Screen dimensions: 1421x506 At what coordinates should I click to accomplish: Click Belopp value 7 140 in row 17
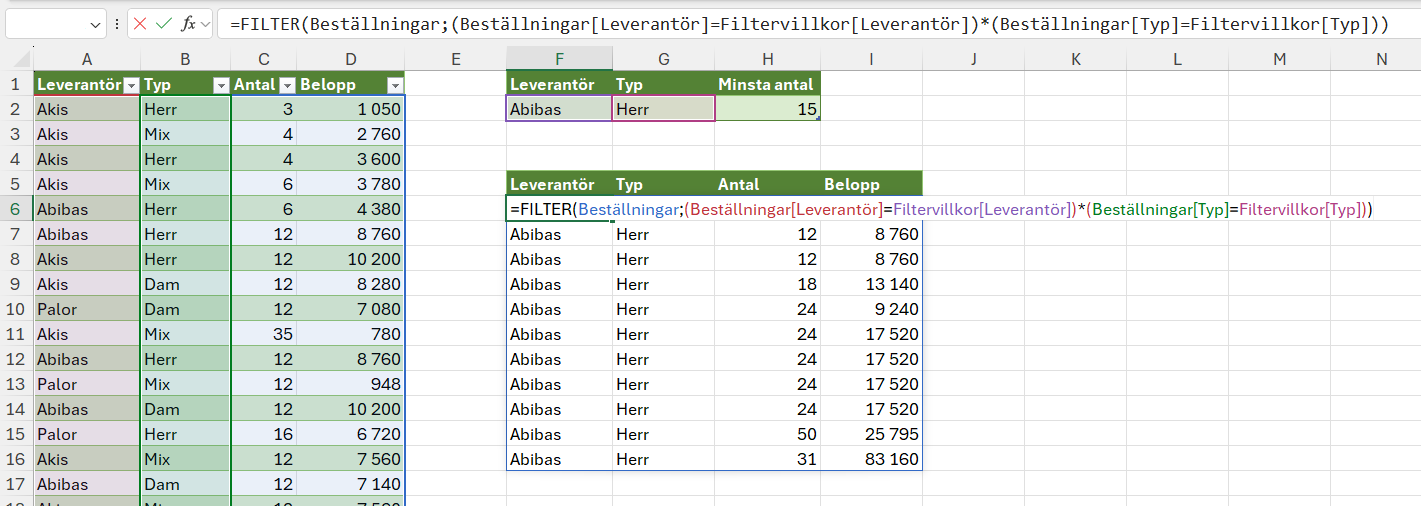pyautogui.click(x=350, y=484)
